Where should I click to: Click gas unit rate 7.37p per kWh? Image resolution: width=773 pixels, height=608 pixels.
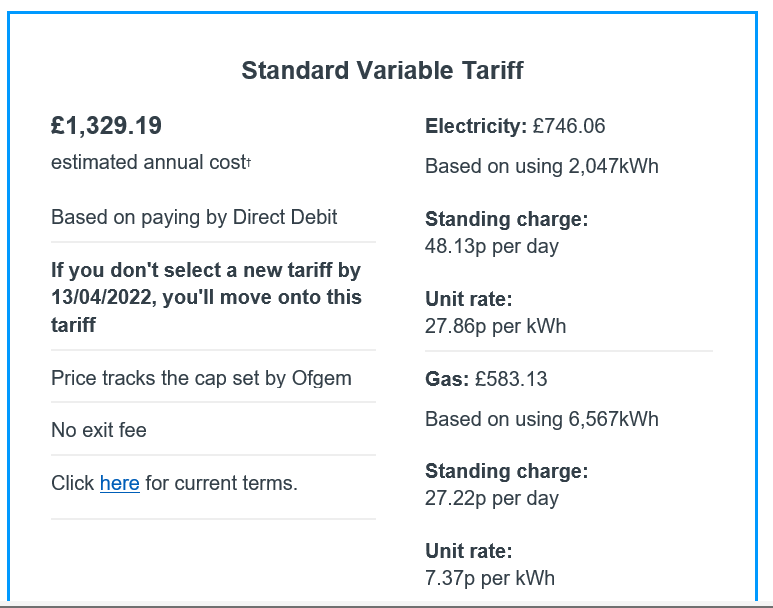pos(490,578)
